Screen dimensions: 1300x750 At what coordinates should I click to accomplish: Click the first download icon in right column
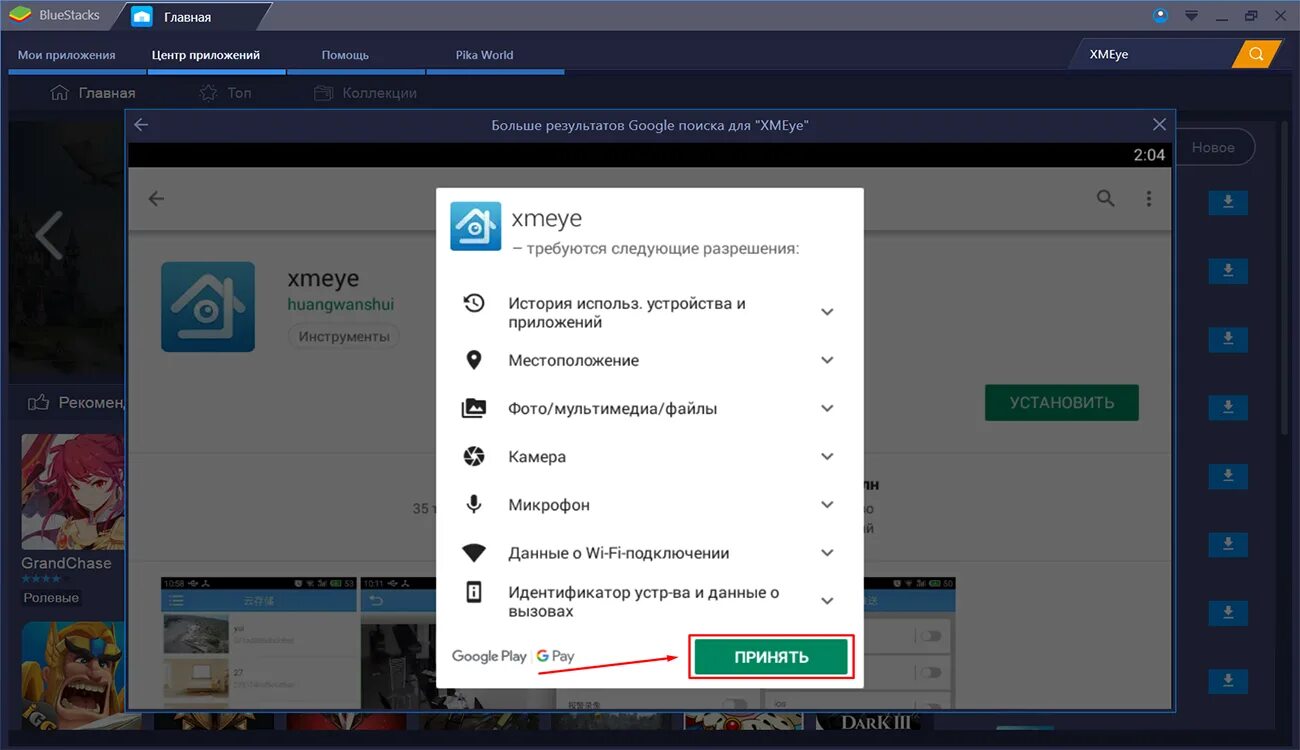[x=1228, y=202]
